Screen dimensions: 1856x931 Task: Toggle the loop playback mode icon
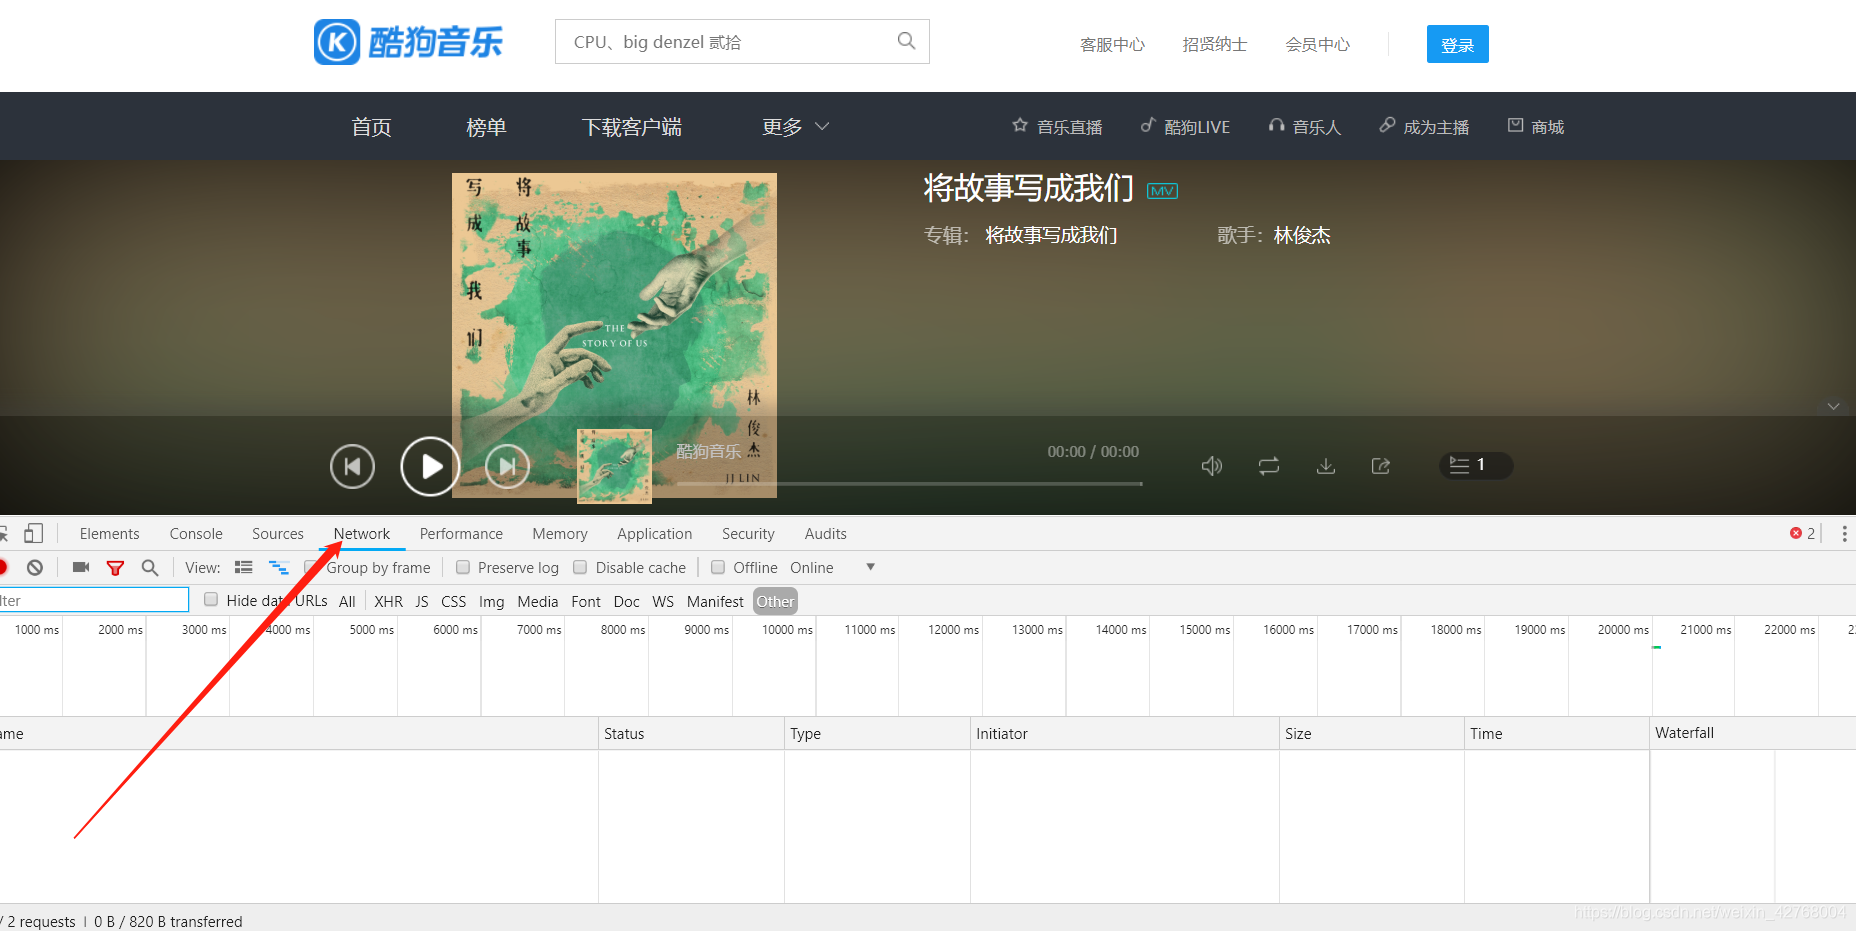pyautogui.click(x=1269, y=466)
